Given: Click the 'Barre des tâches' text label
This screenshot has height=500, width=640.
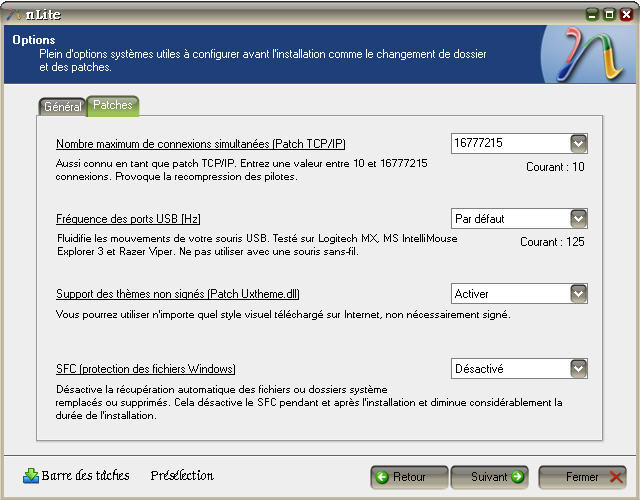Looking at the screenshot, I should [85, 476].
